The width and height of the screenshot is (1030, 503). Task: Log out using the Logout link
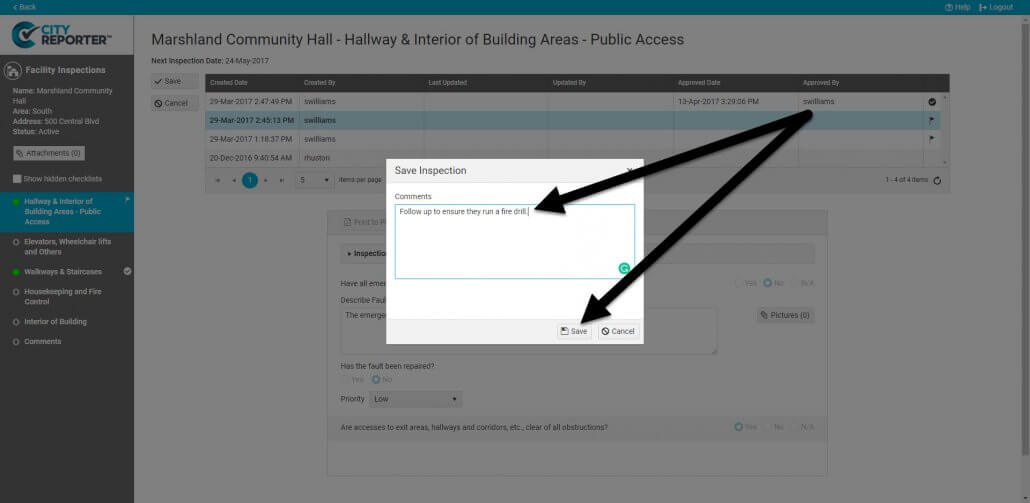(x=996, y=7)
